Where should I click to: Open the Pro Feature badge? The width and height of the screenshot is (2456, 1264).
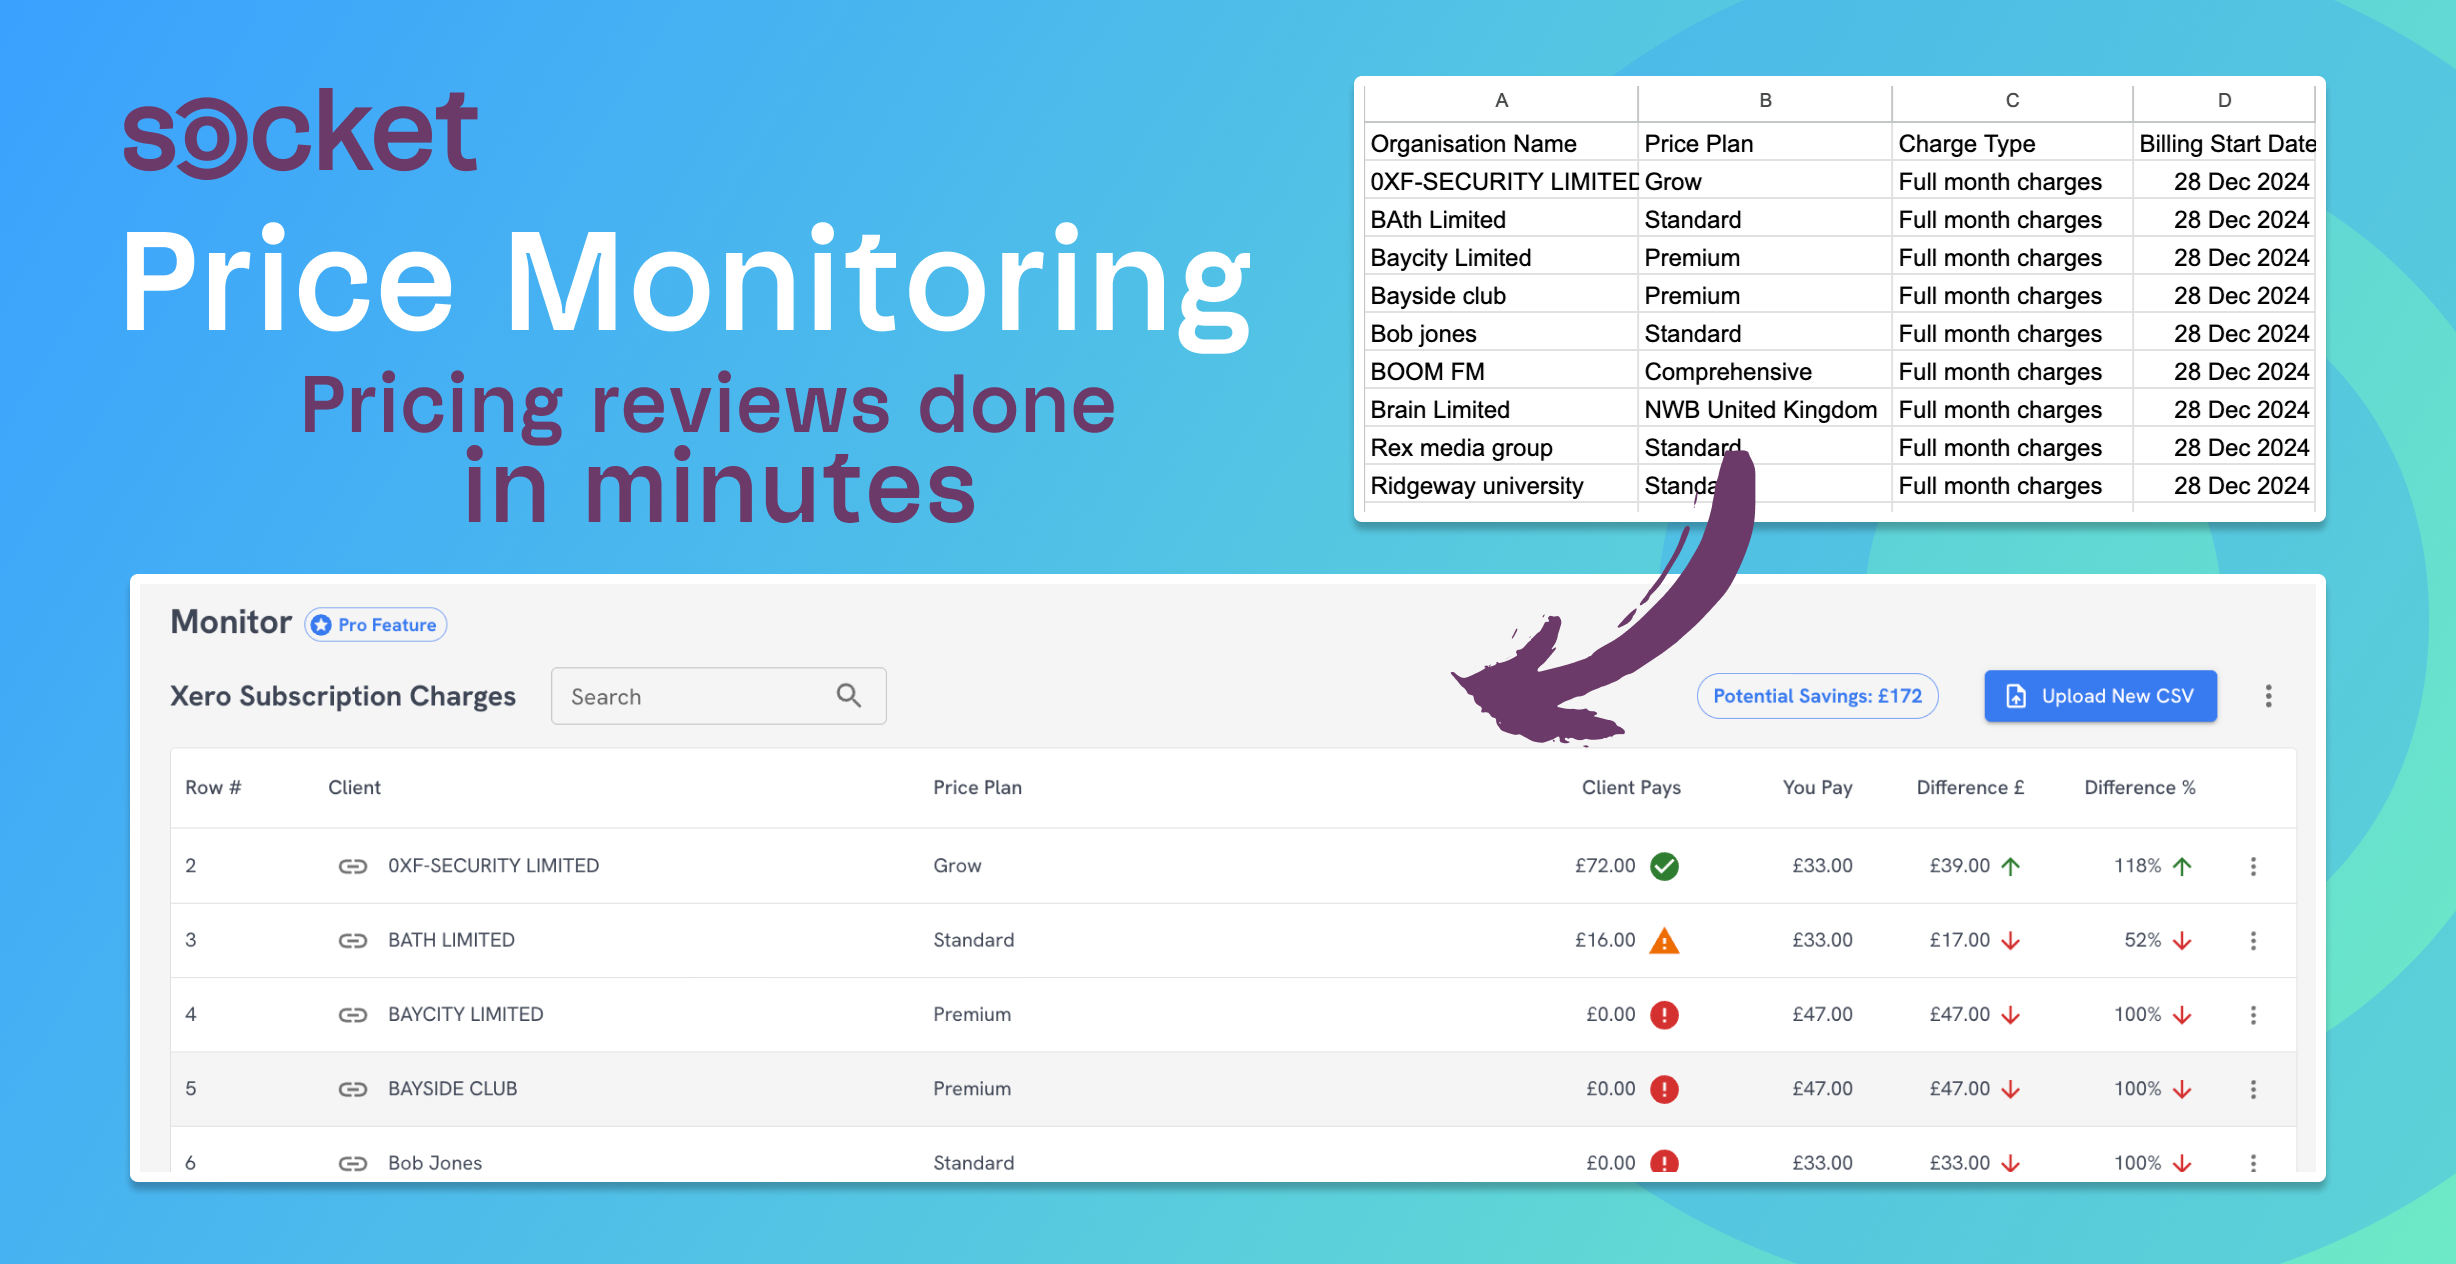click(x=376, y=625)
